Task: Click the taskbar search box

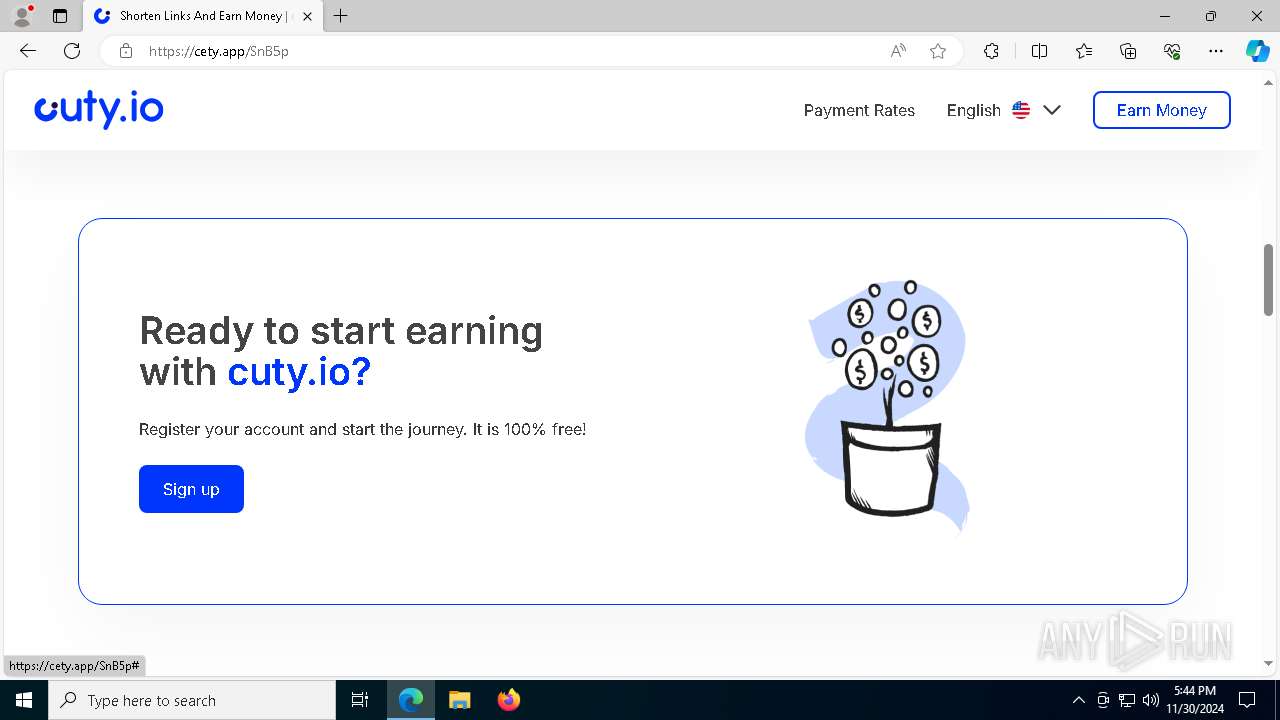Action: [x=192, y=700]
